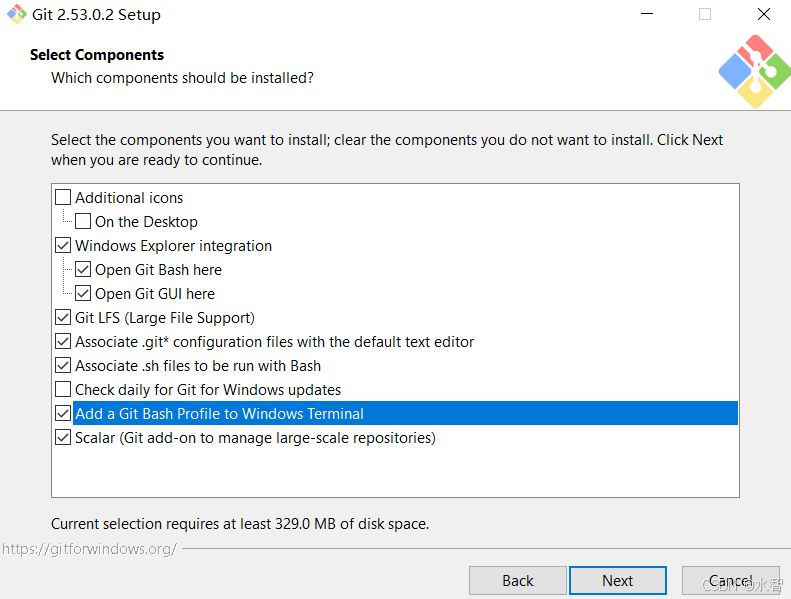Uncheck Windows Explorer integration
The height and width of the screenshot is (599, 791).
[x=63, y=245]
